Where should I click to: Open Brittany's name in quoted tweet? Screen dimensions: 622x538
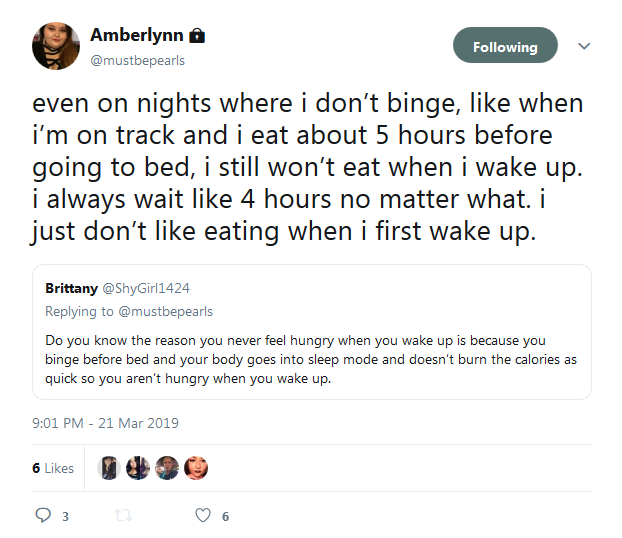point(71,288)
